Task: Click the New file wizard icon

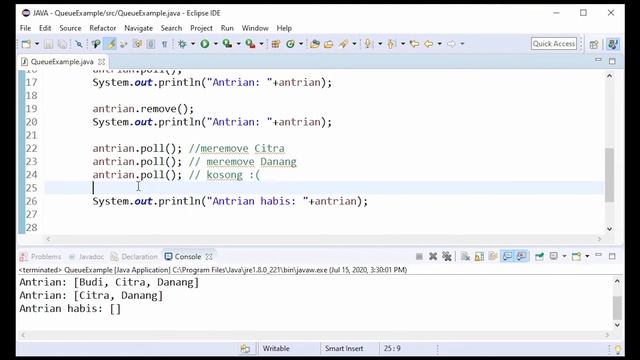Action: point(27,44)
